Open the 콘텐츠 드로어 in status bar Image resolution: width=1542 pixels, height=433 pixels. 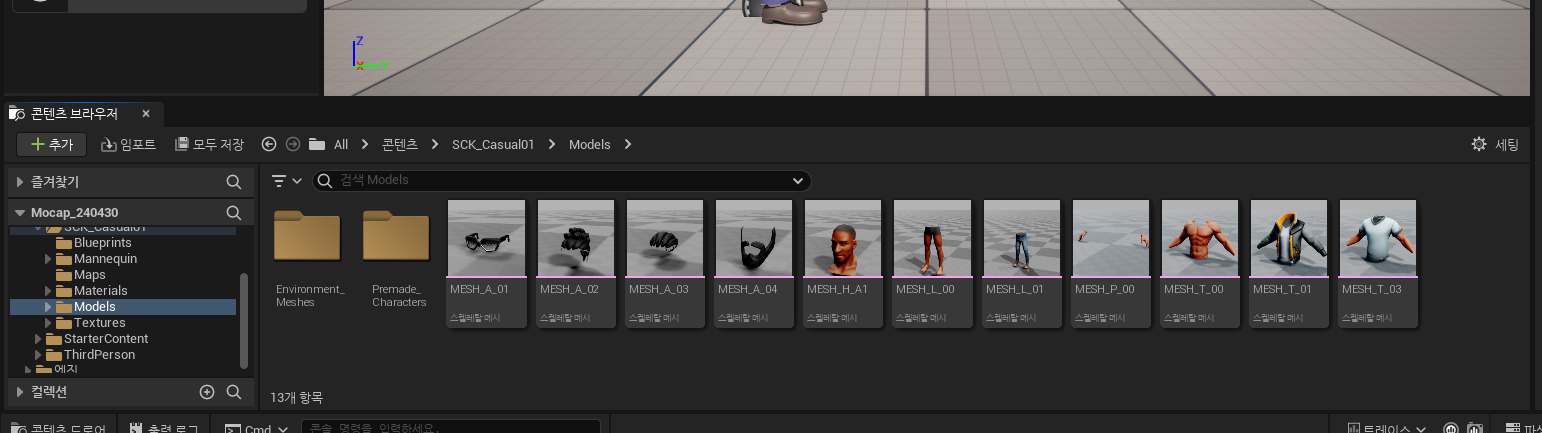tap(57, 428)
